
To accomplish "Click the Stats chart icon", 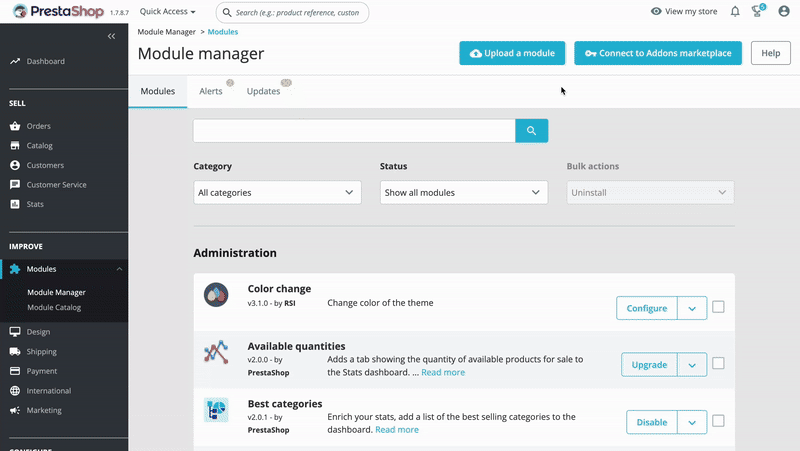I will coord(15,204).
